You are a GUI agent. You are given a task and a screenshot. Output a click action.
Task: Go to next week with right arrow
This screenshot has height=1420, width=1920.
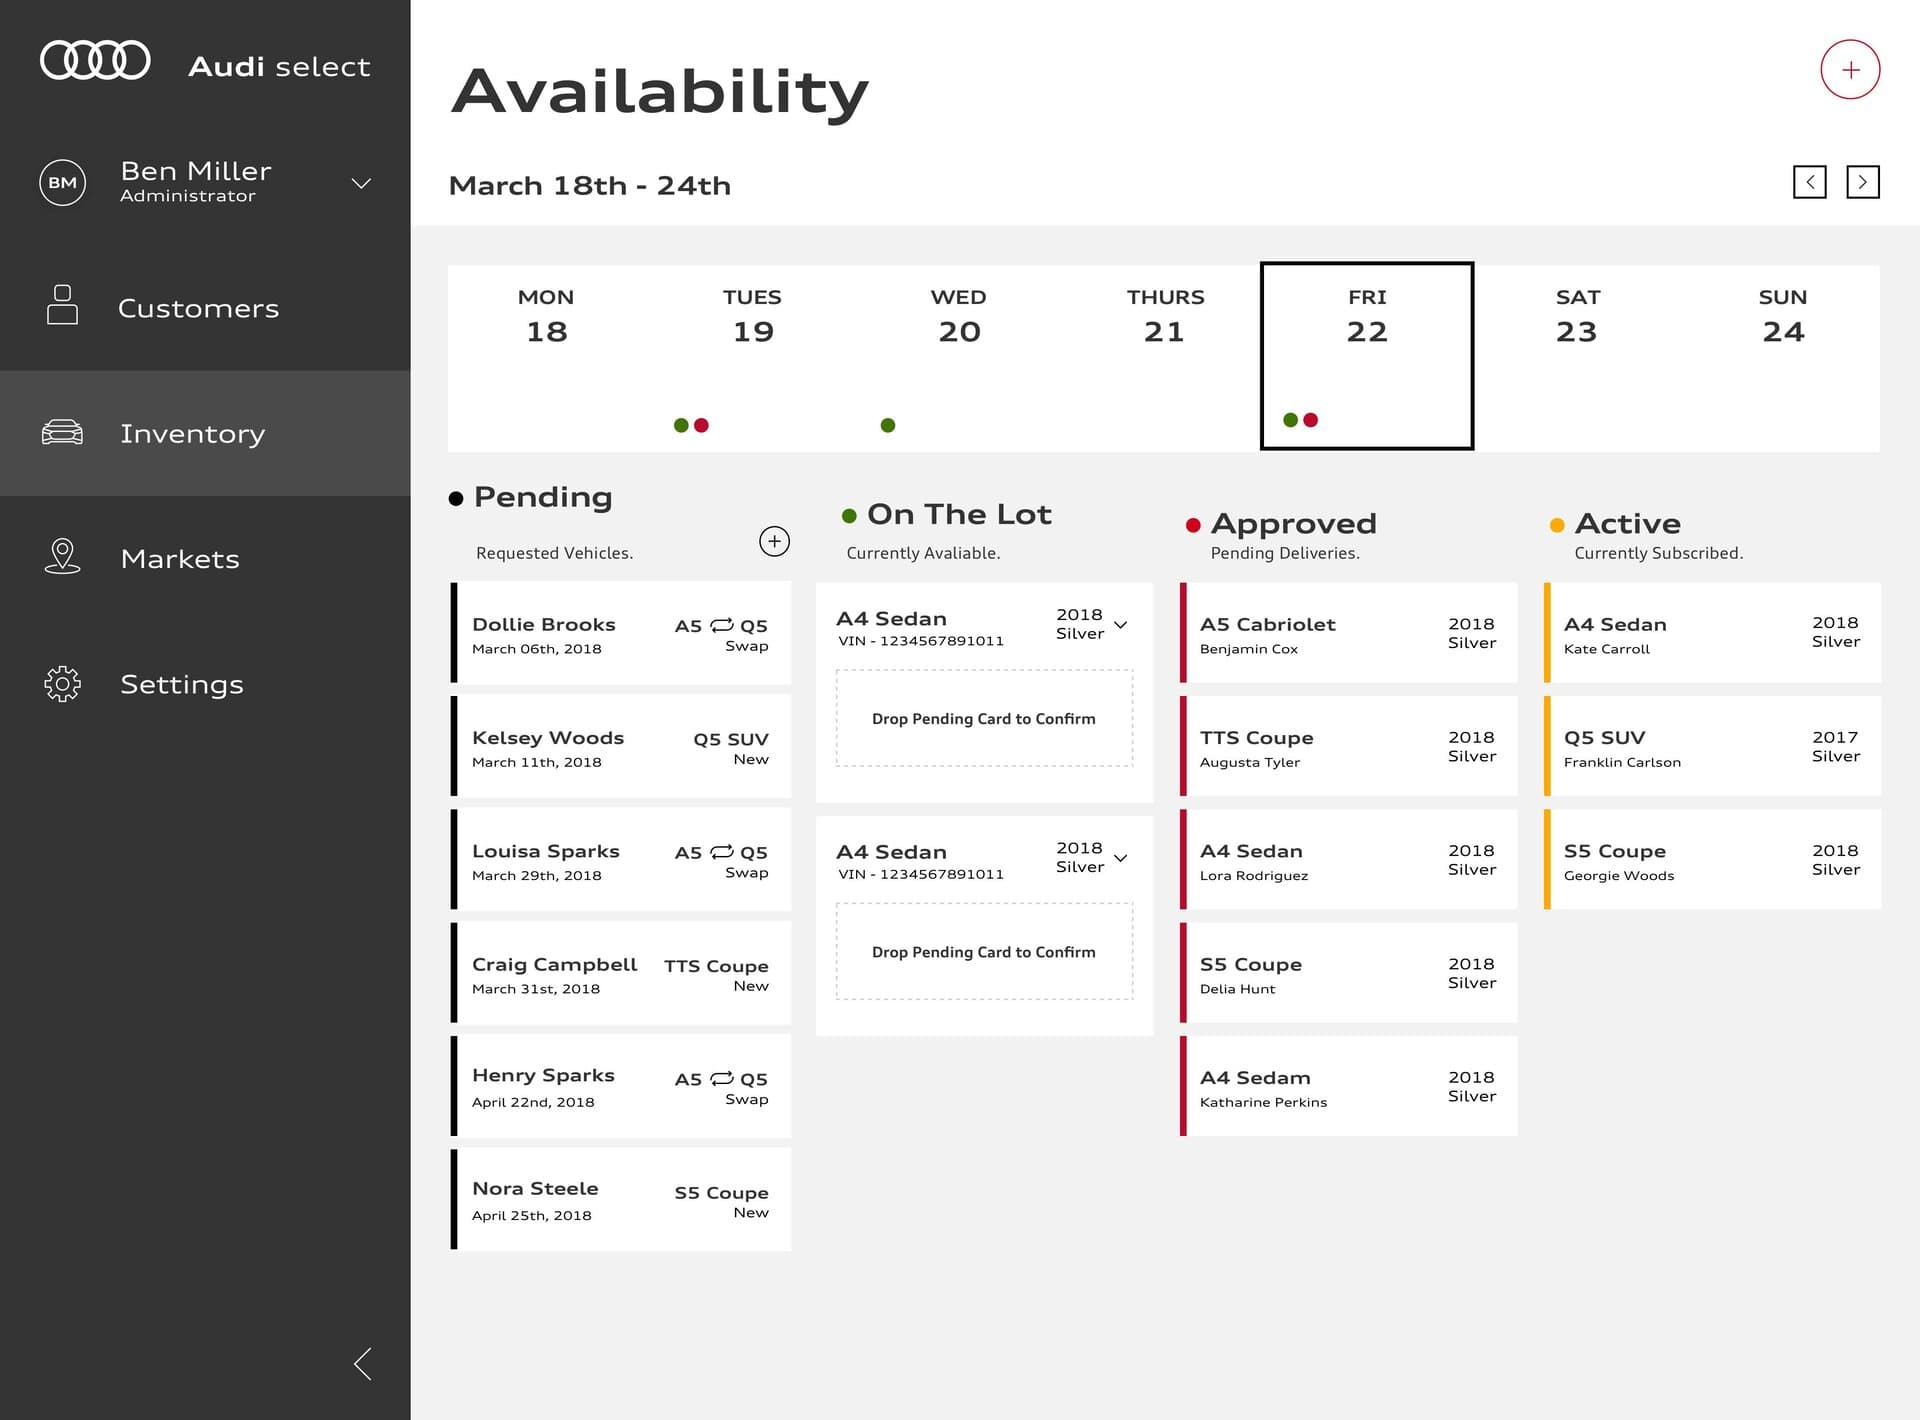coord(1862,182)
